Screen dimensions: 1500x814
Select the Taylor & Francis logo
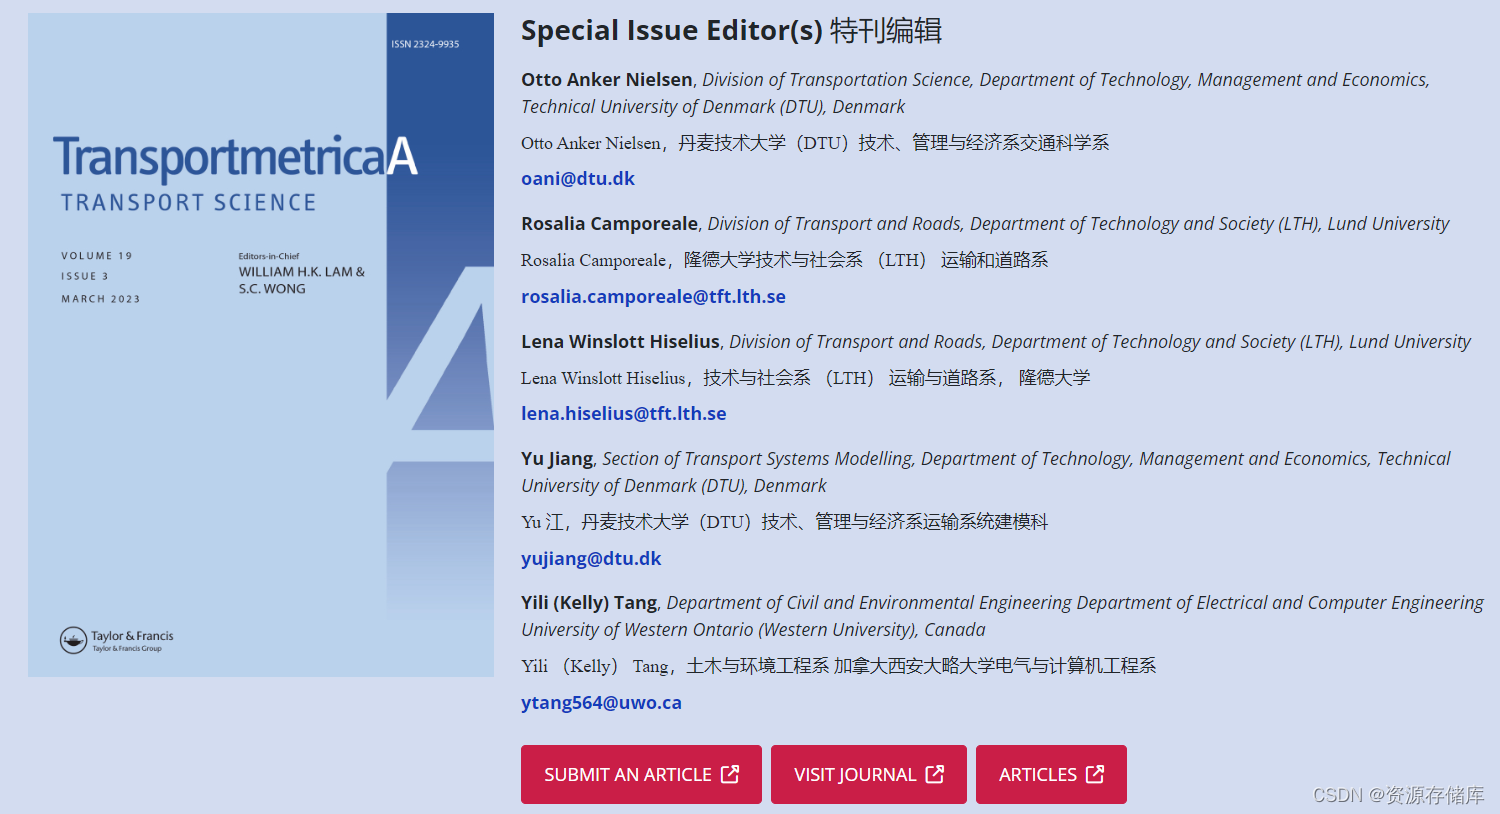[x=117, y=640]
